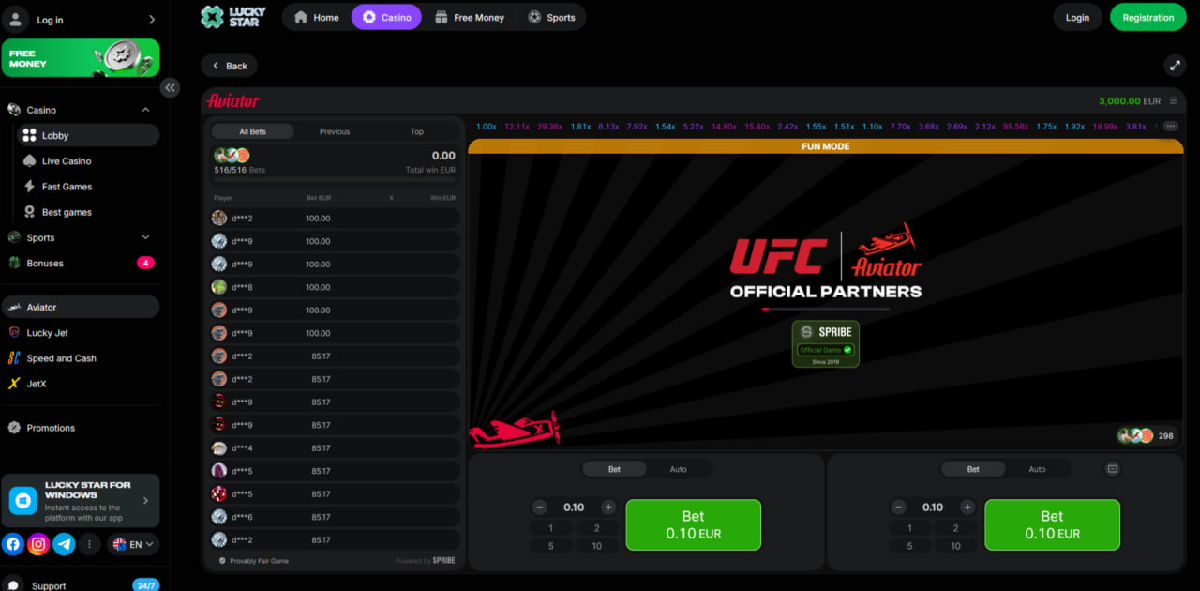
Task: Open the three-dot more socials menu
Action: 90,544
